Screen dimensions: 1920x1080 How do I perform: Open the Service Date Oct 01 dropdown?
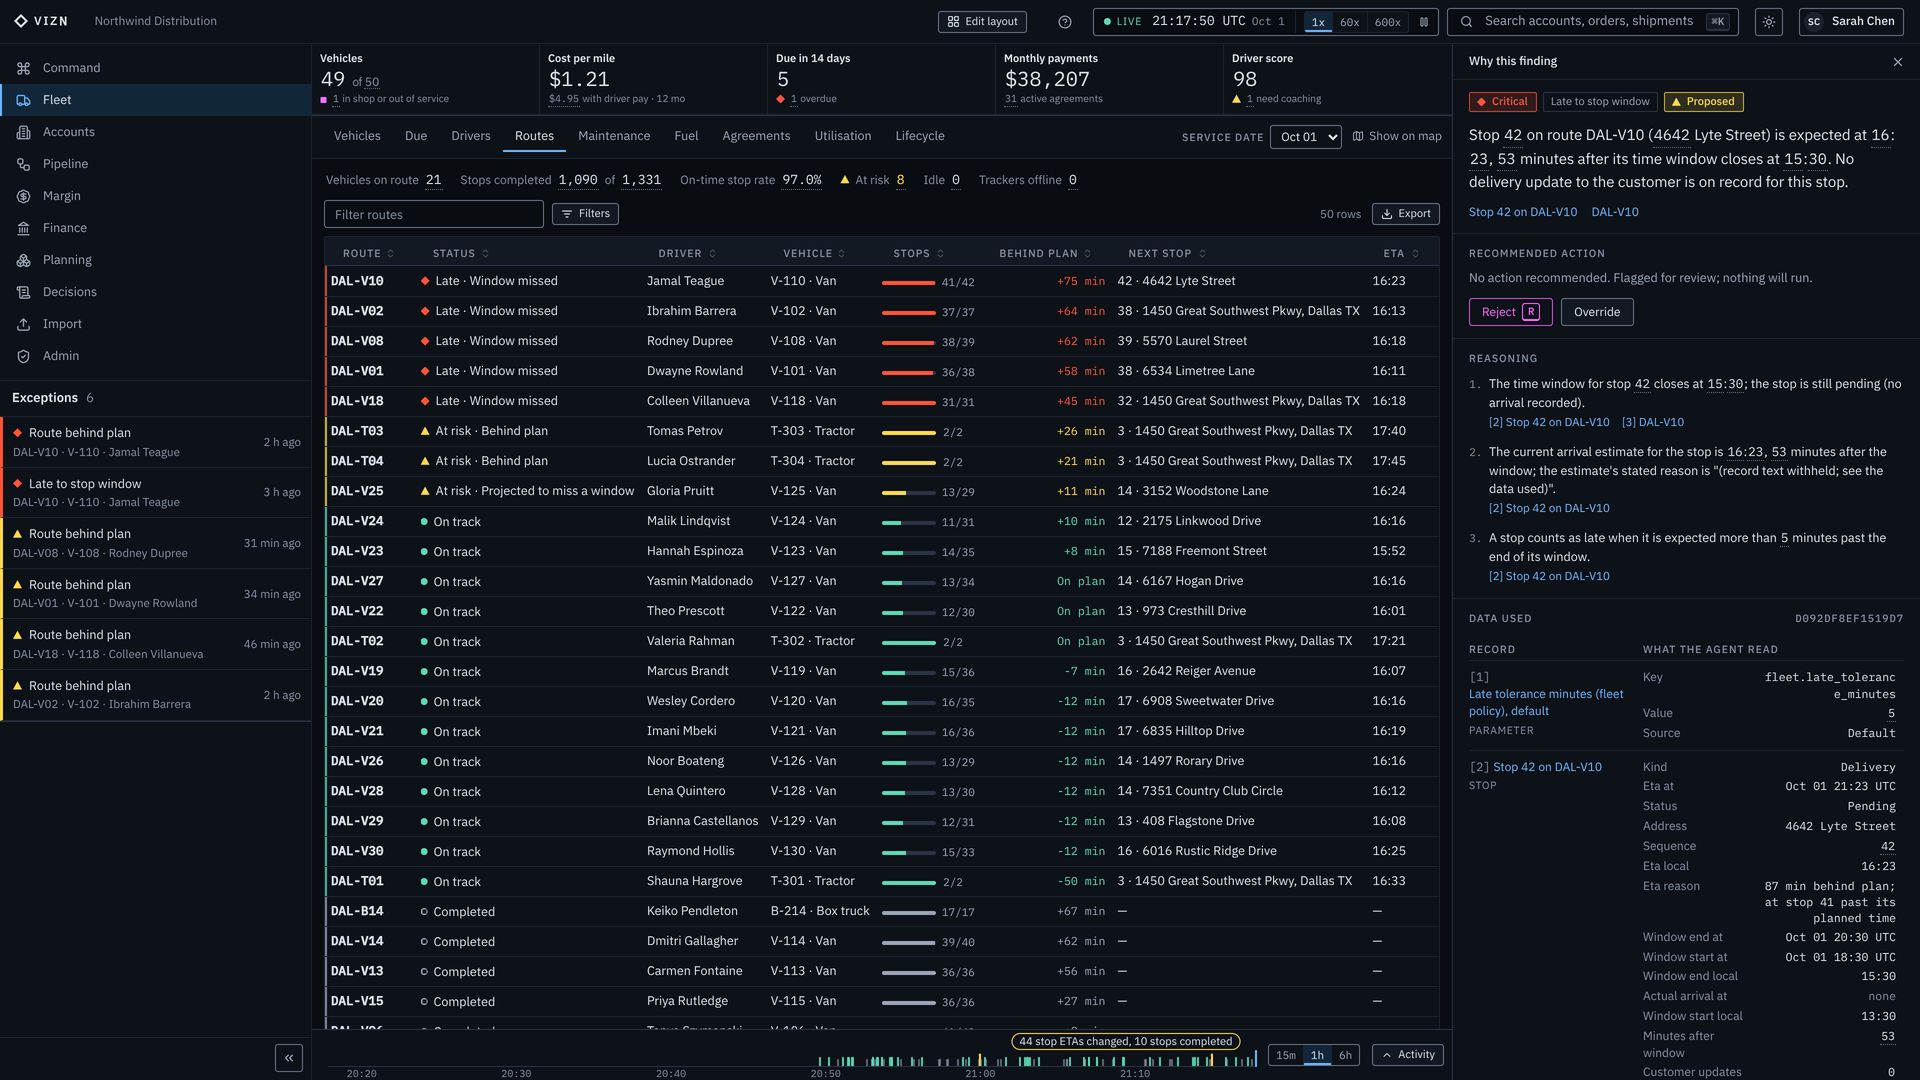pyautogui.click(x=1305, y=137)
